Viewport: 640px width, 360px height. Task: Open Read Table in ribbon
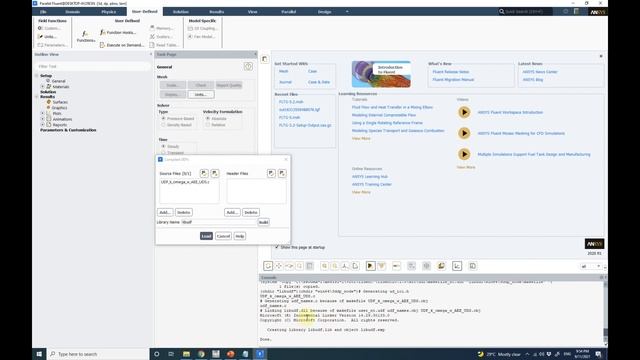(163, 45)
